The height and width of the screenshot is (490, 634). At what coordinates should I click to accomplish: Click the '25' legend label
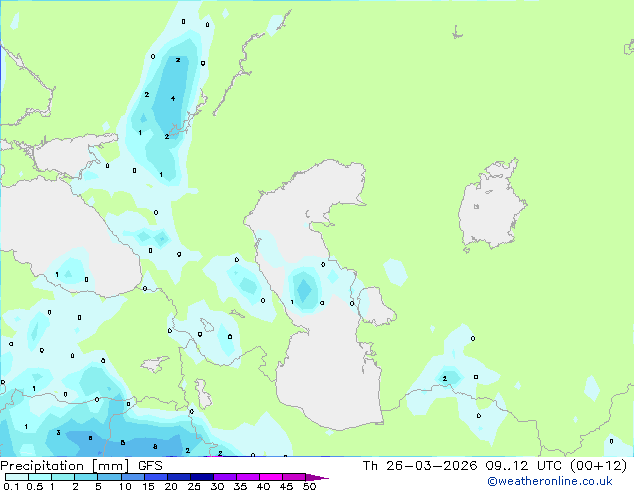194,486
